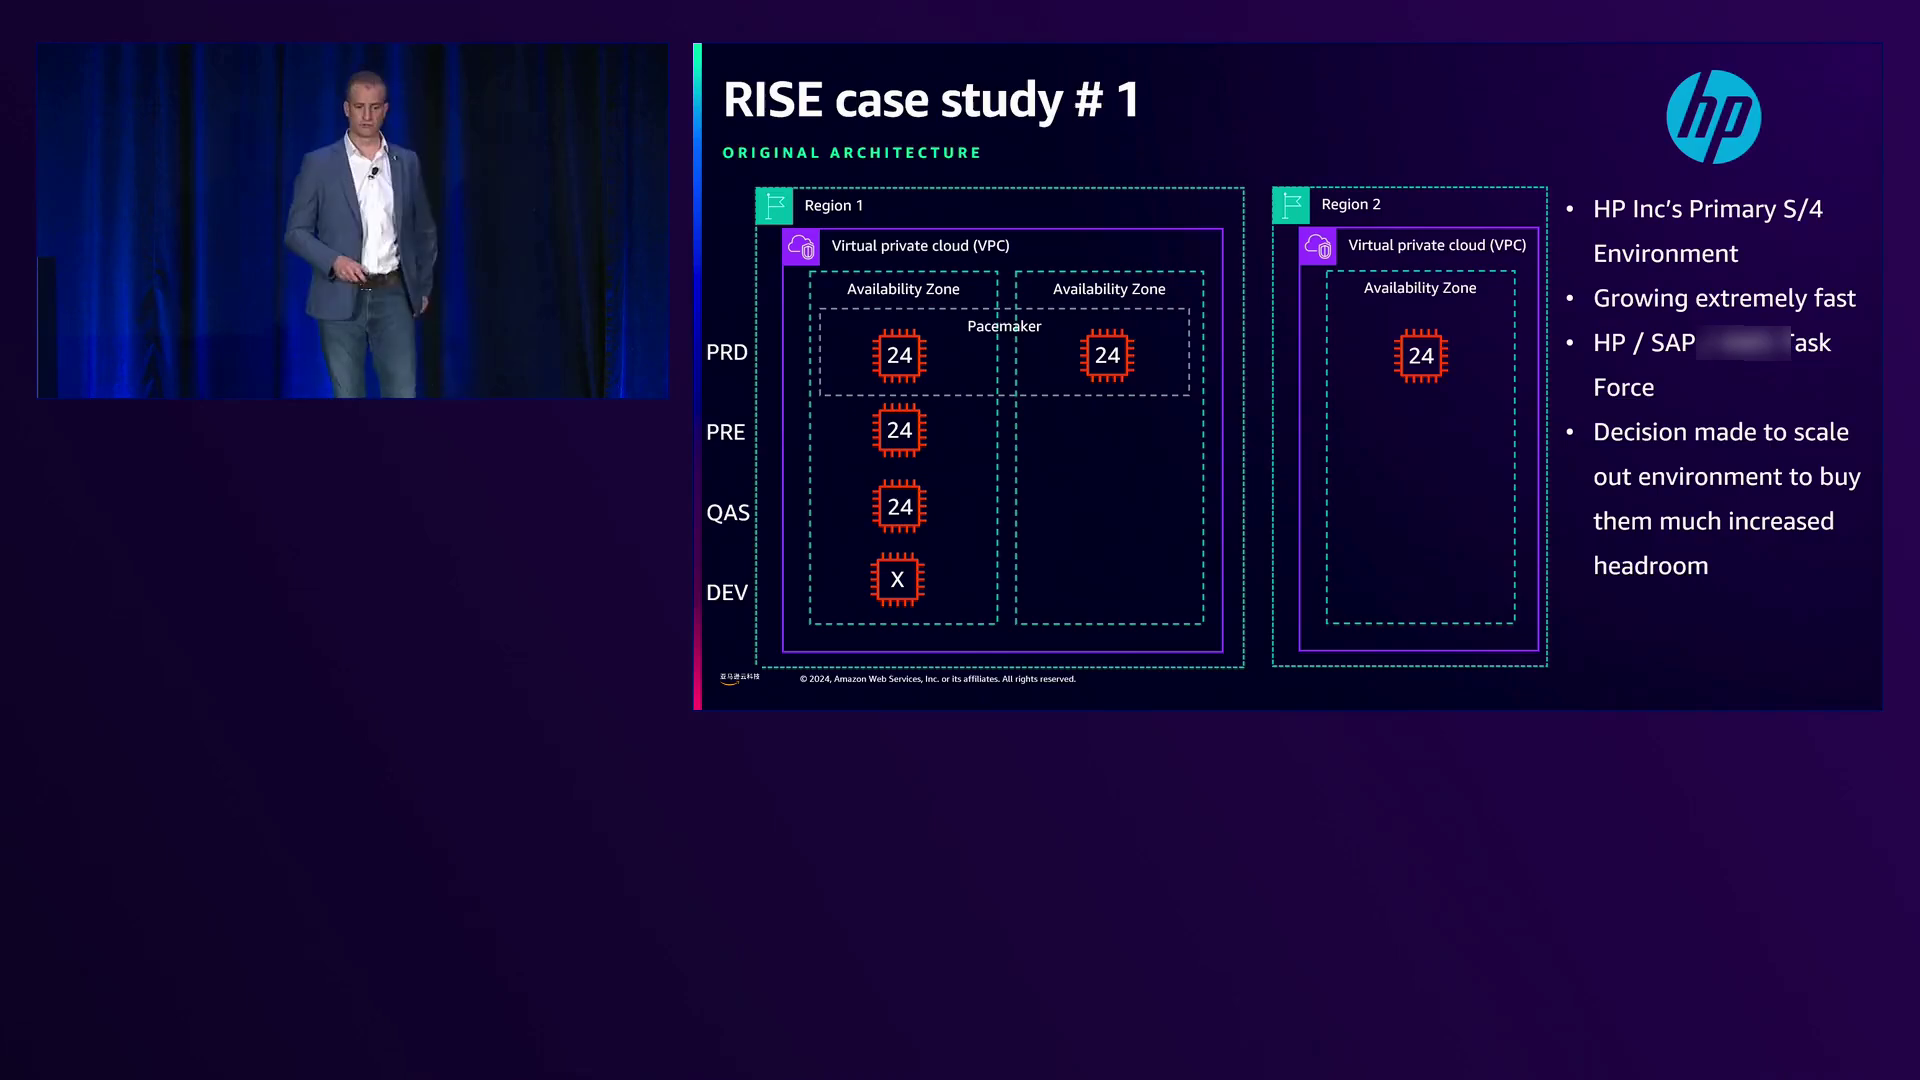1920x1080 pixels.
Task: Click the 'HP / SAP' bullet text
Action: [x=1644, y=343]
